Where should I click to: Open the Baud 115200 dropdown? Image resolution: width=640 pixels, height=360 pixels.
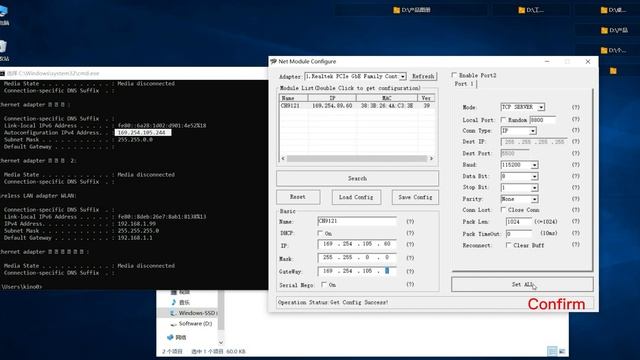click(x=534, y=165)
